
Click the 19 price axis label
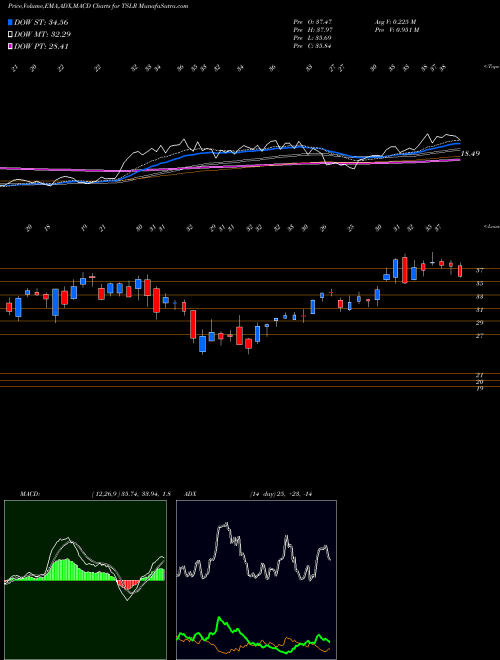[x=479, y=389]
